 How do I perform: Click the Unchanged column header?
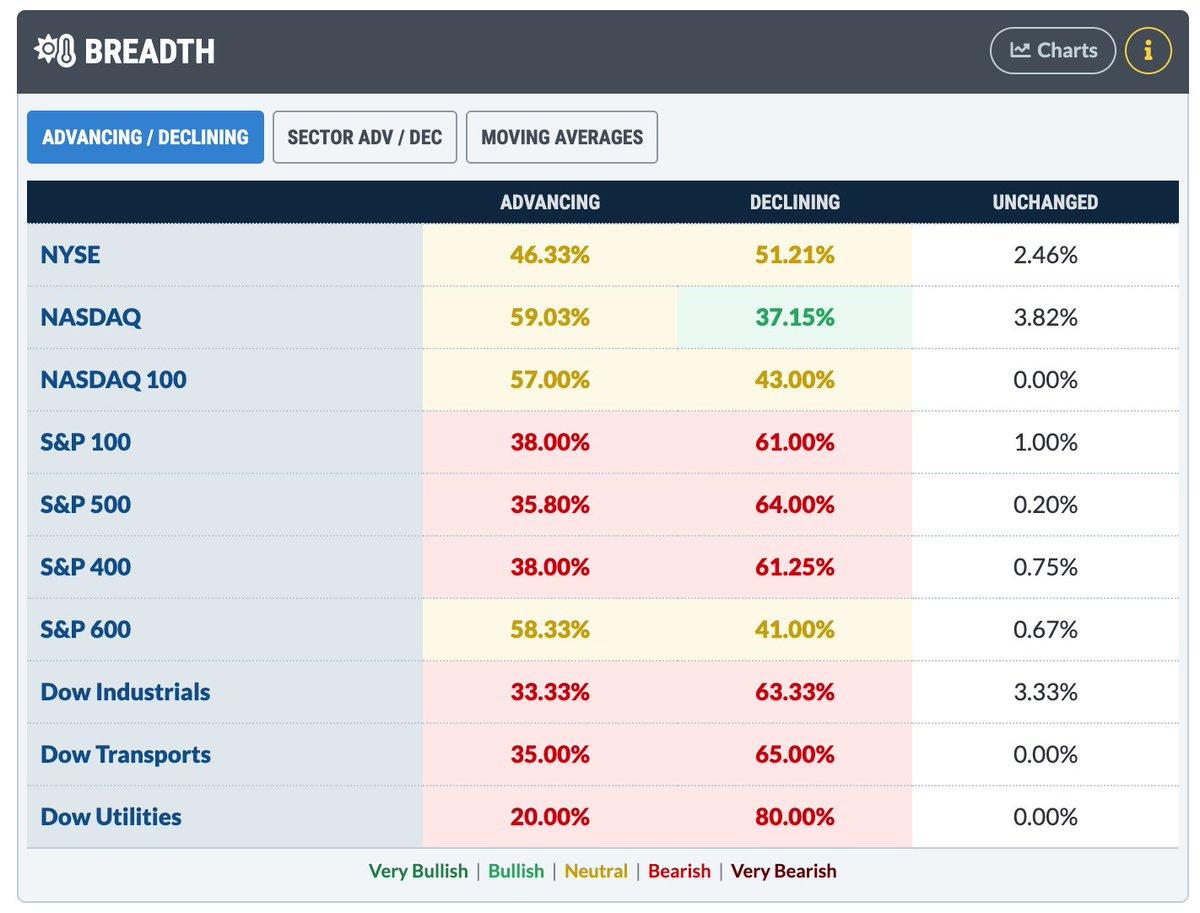pos(1045,202)
